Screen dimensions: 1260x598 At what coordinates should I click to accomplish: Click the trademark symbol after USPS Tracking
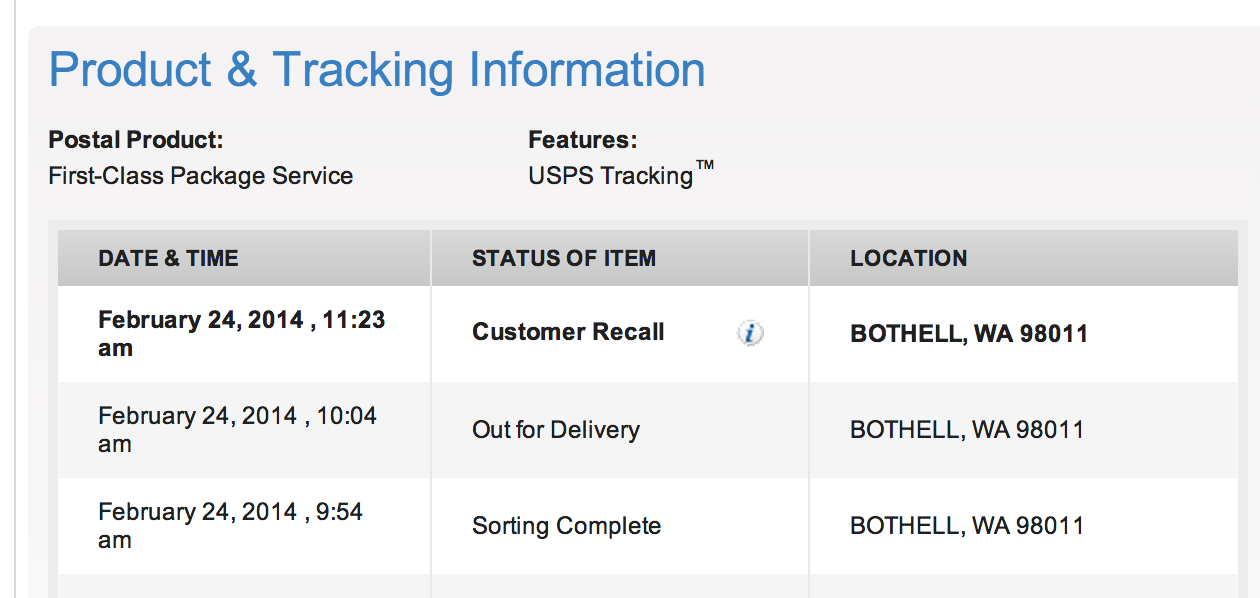[705, 168]
